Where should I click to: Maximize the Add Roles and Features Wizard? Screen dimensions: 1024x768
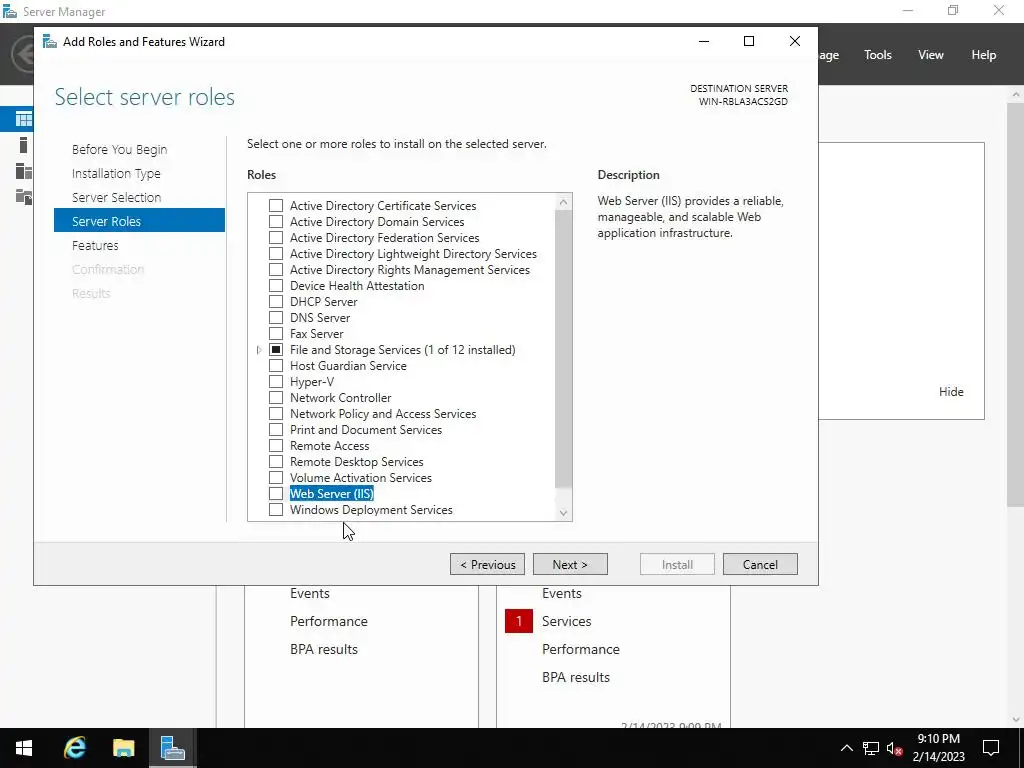749,41
